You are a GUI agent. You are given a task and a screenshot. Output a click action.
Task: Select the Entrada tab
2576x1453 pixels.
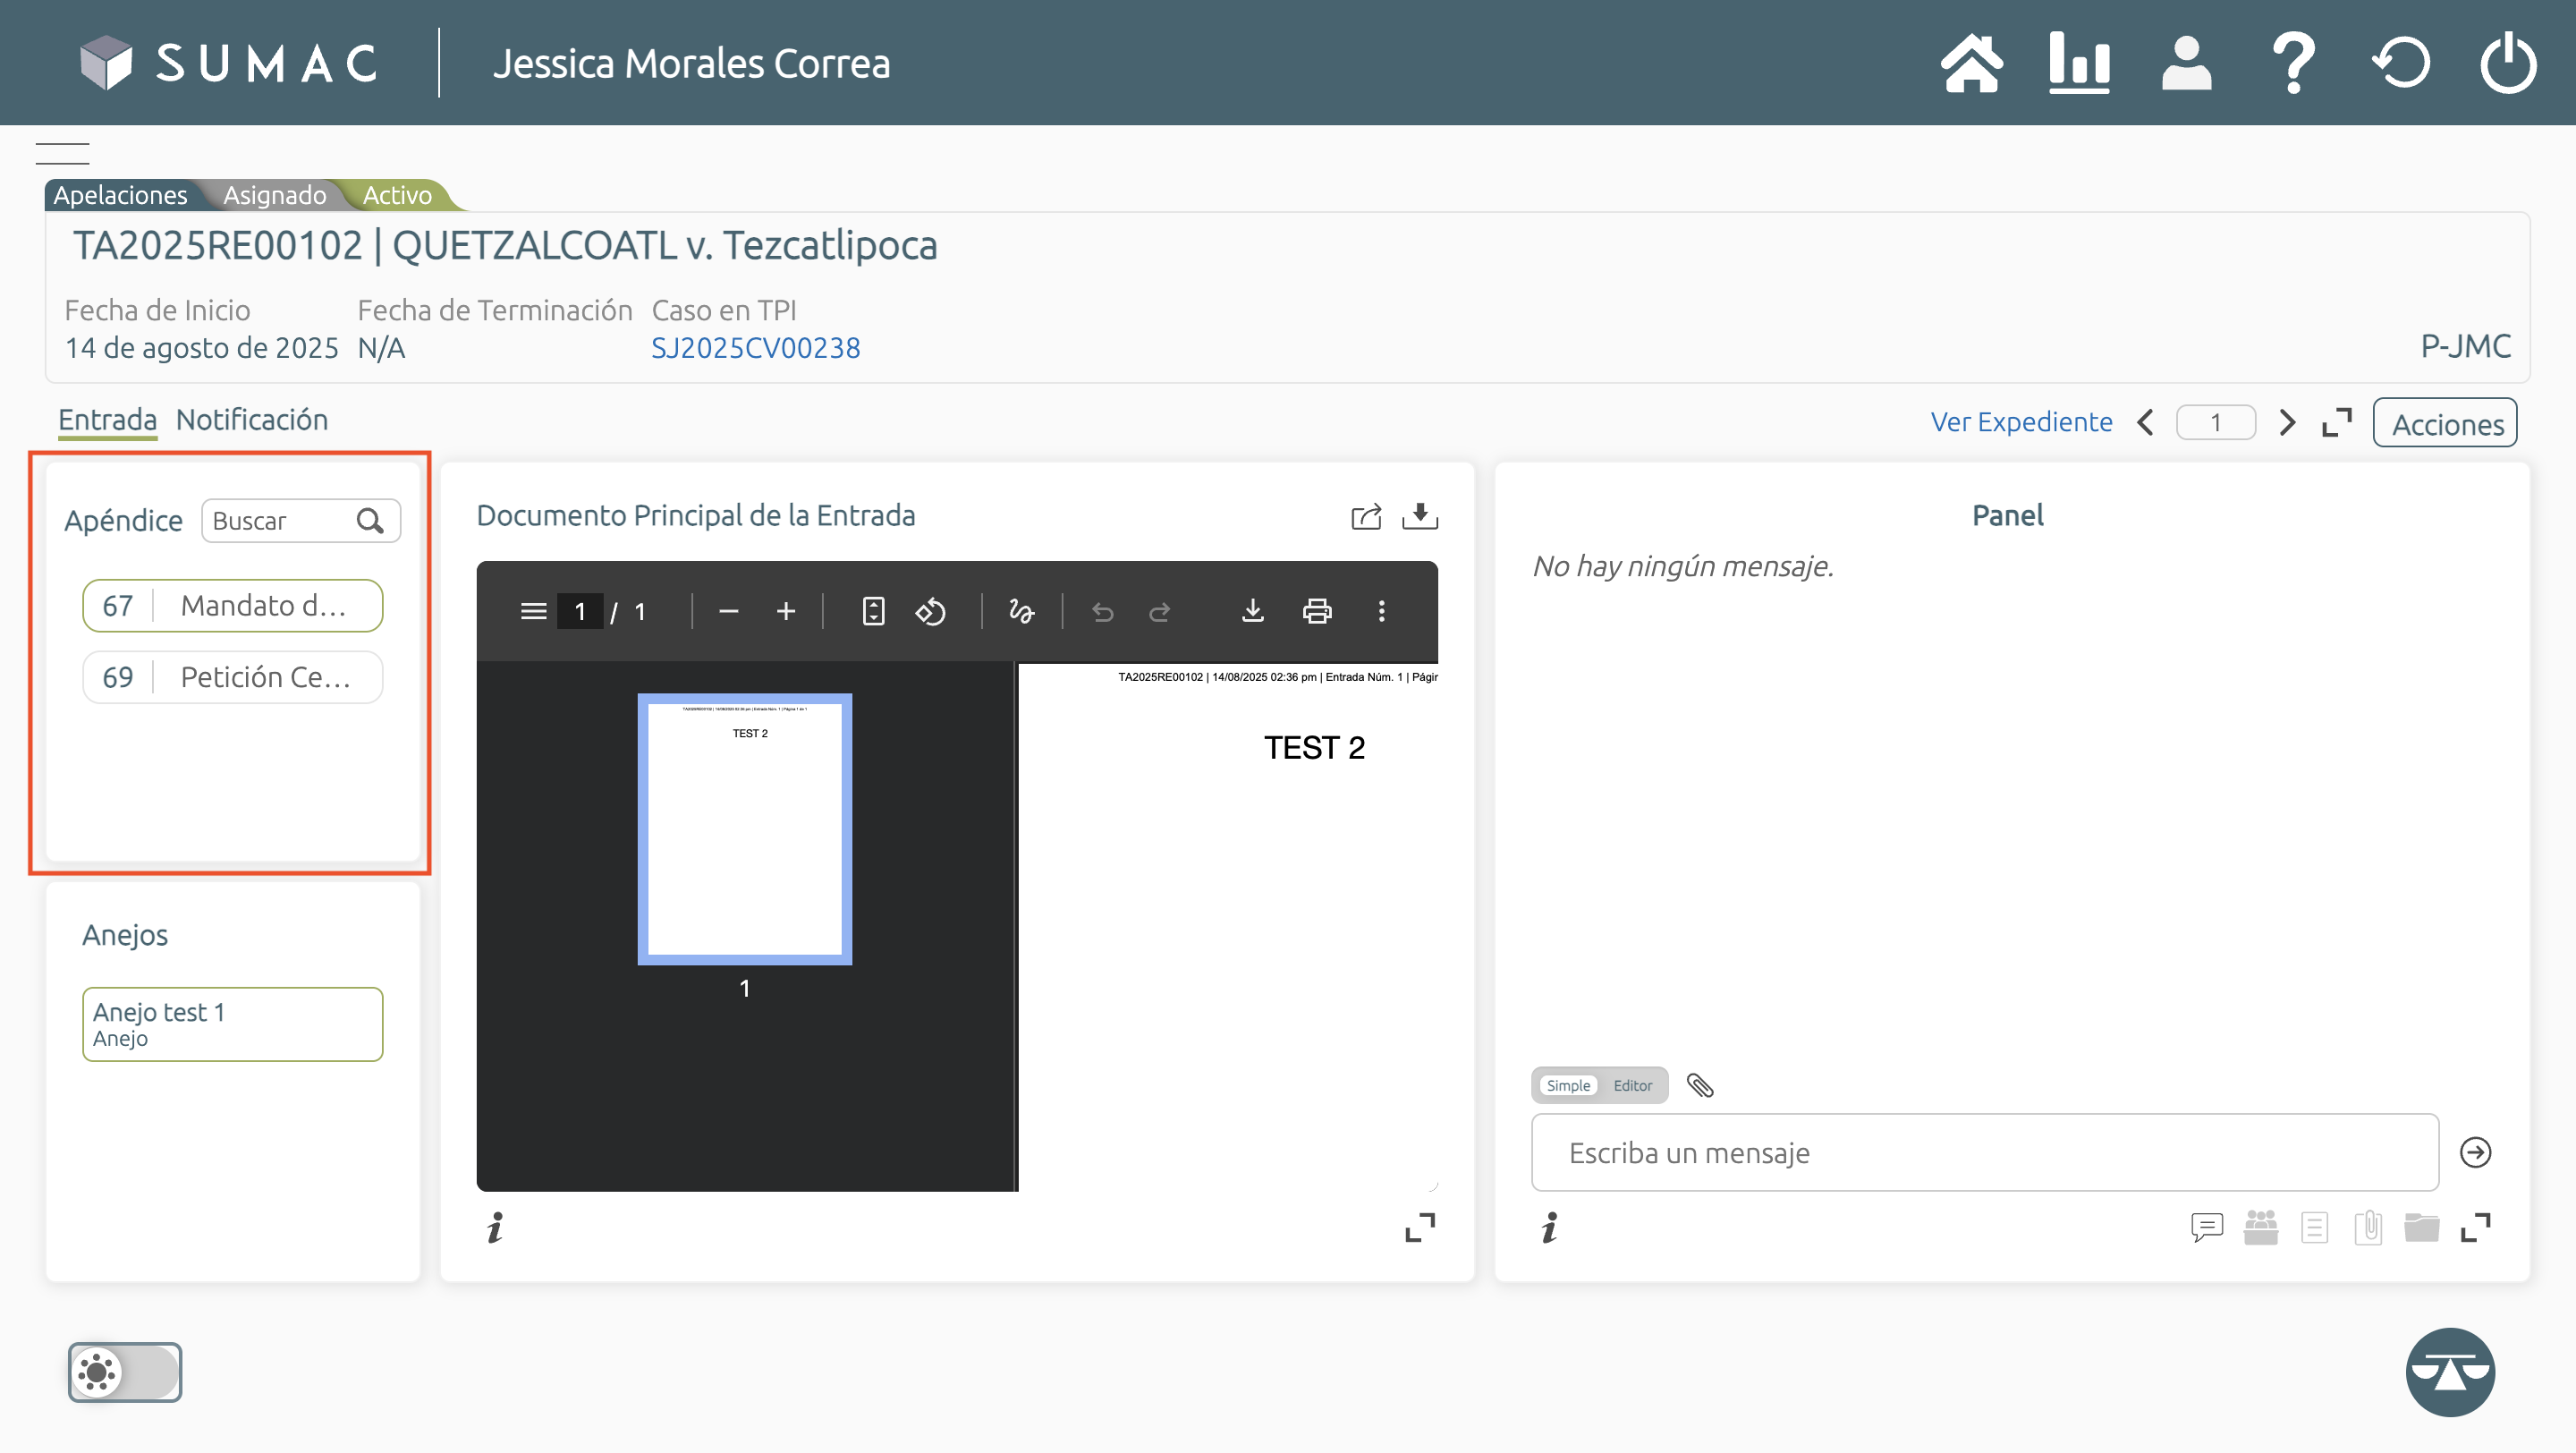point(107,419)
